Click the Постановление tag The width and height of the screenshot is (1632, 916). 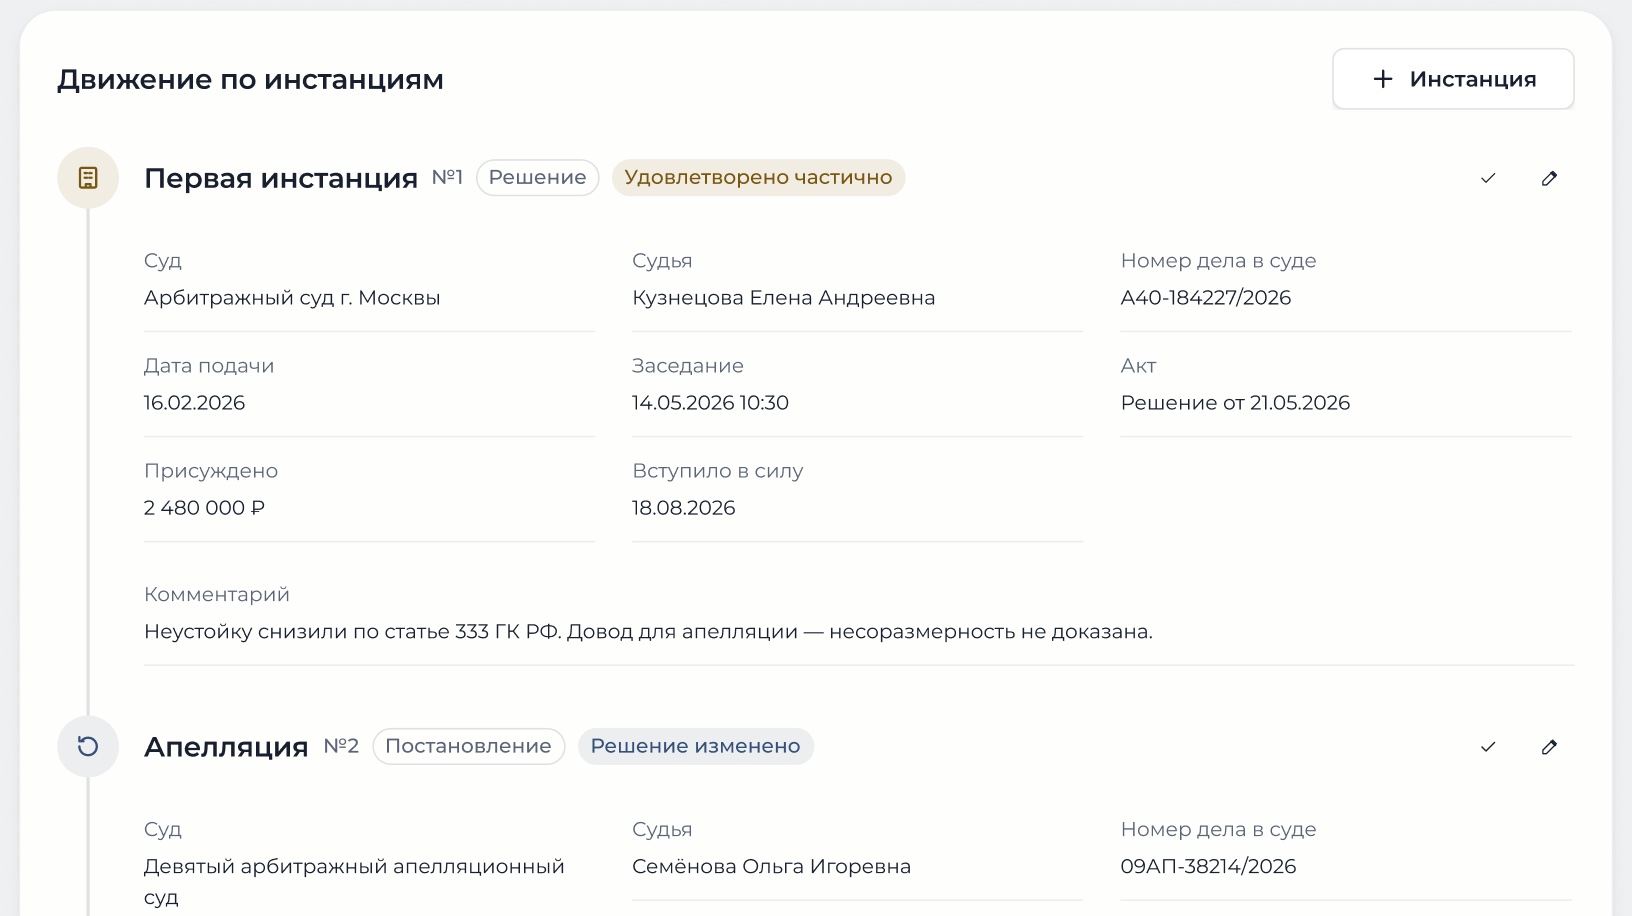click(469, 747)
